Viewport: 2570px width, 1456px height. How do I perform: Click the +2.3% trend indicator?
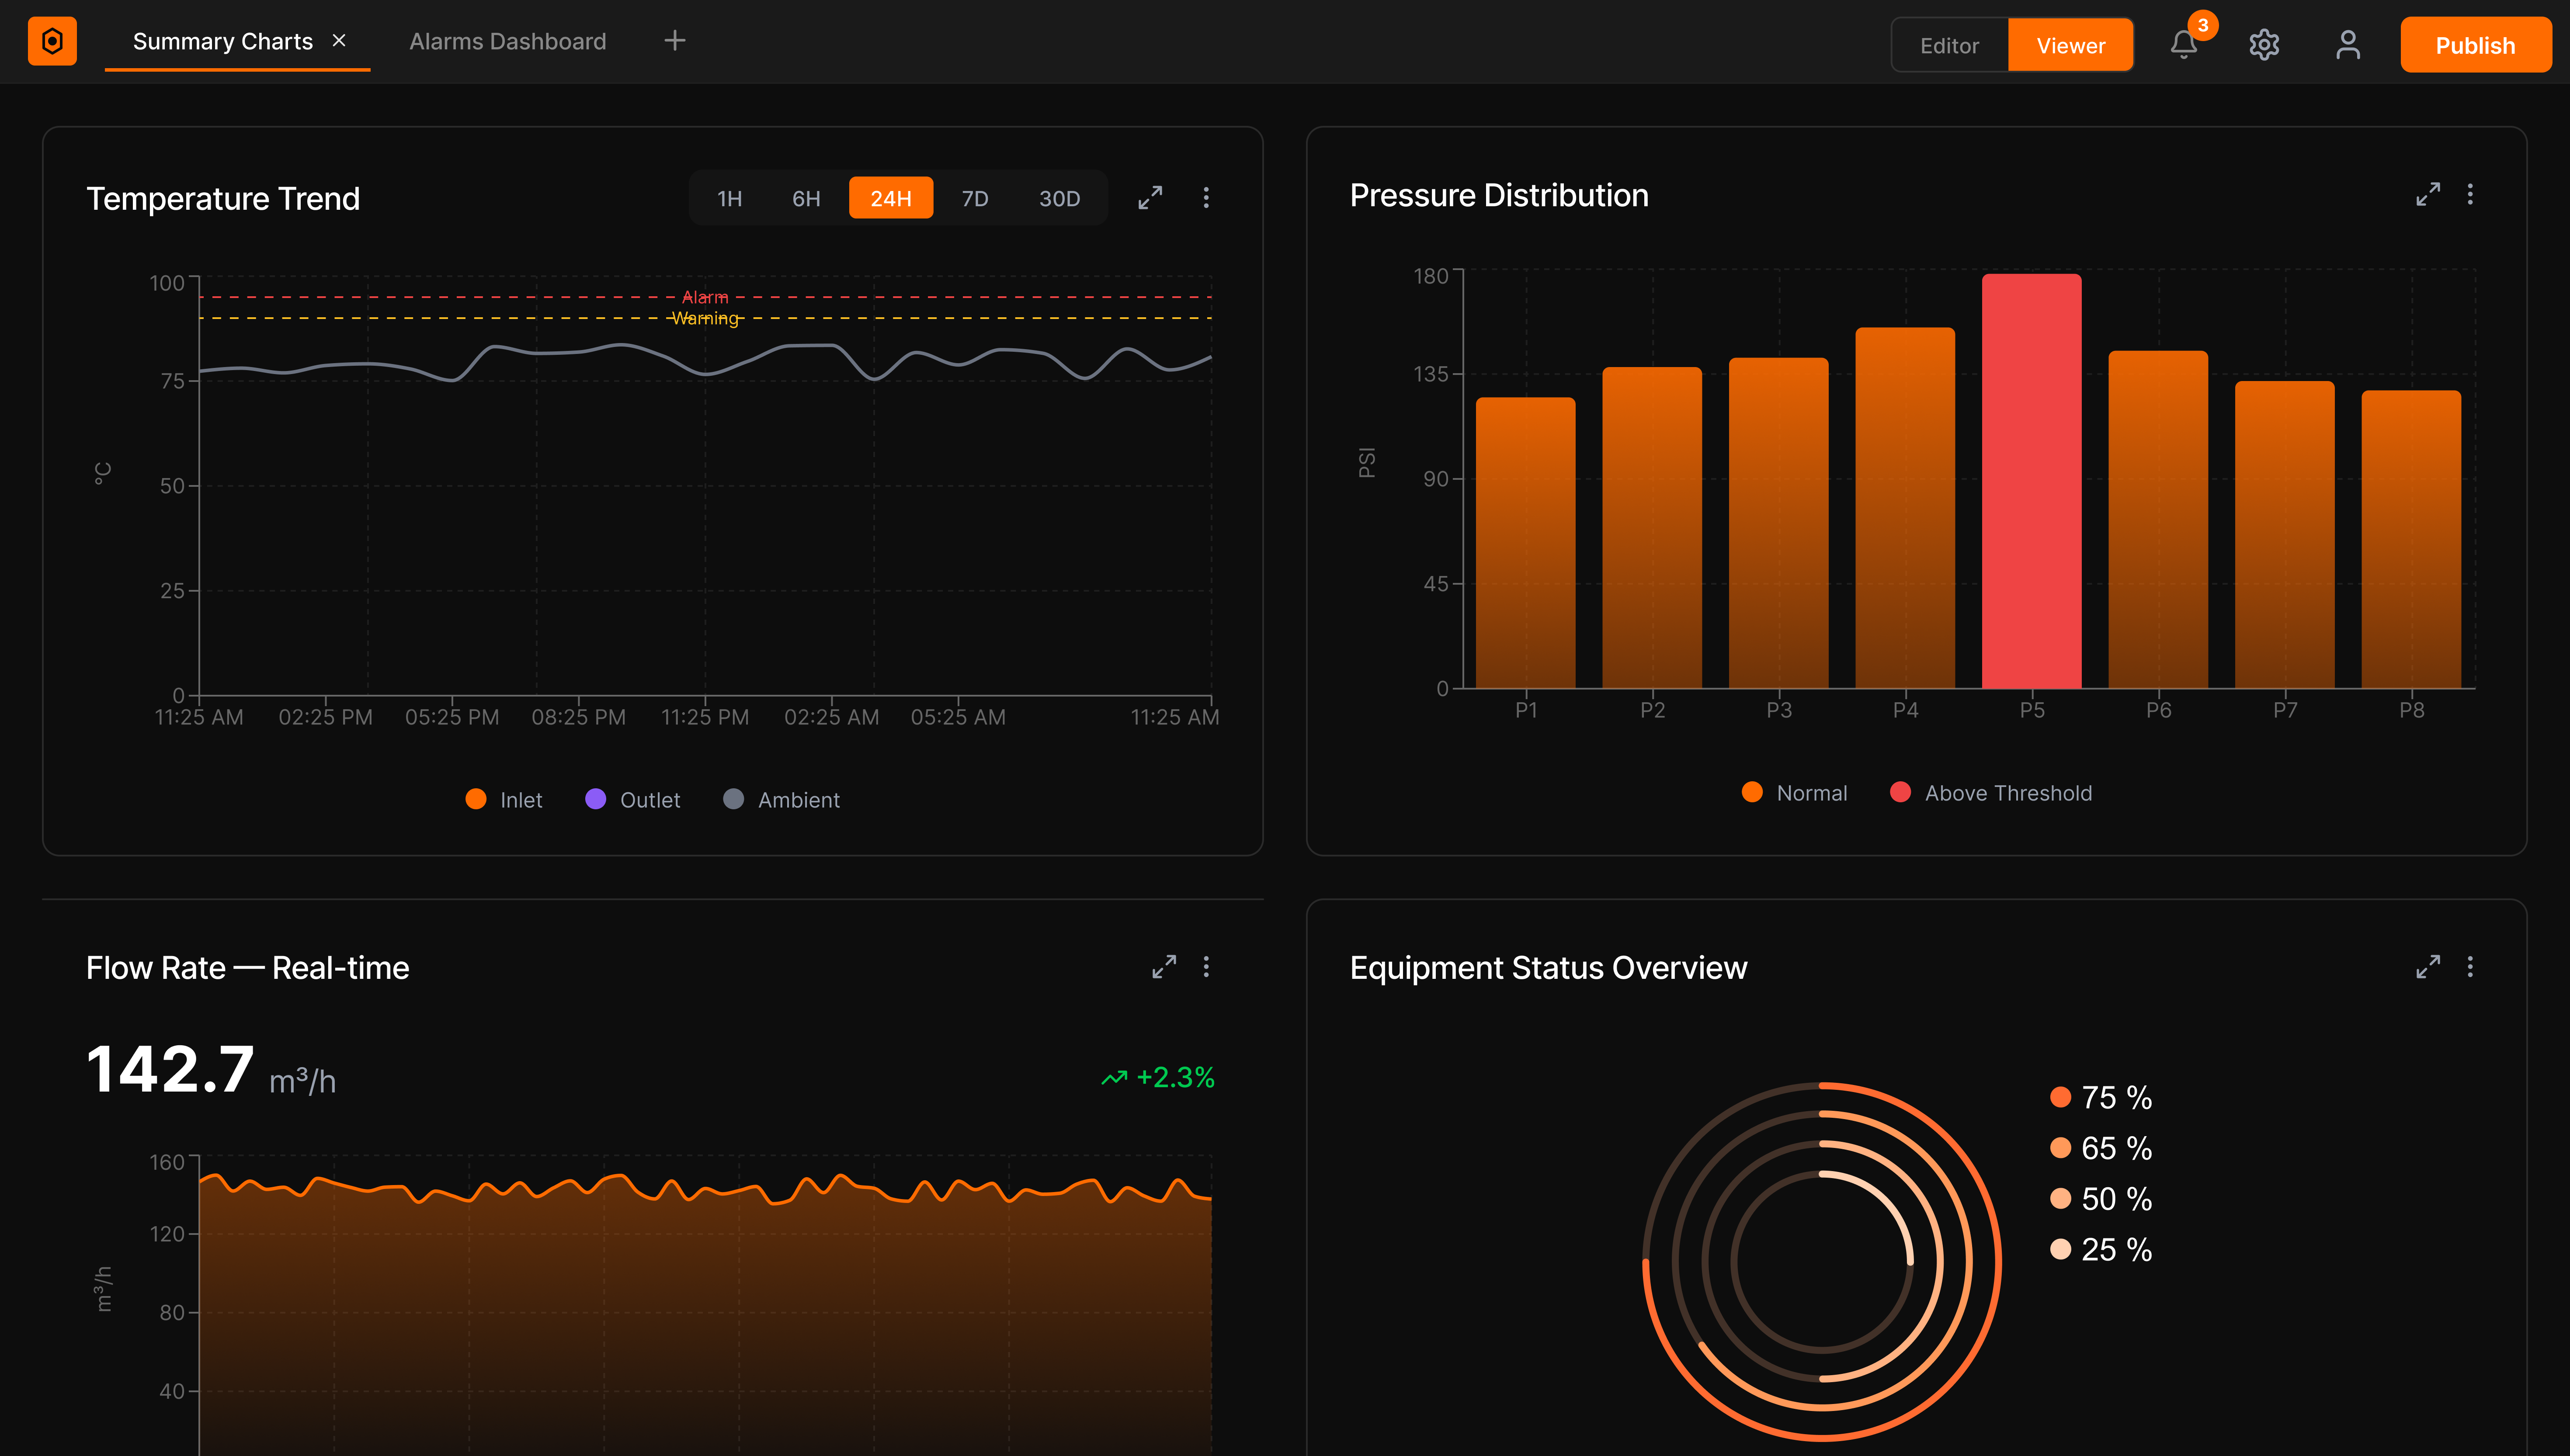tap(1158, 1078)
